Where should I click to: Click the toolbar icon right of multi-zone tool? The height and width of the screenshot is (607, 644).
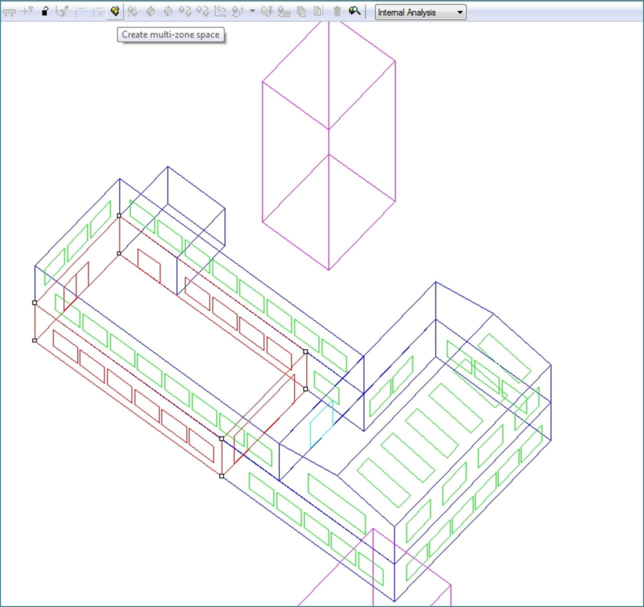[x=133, y=12]
